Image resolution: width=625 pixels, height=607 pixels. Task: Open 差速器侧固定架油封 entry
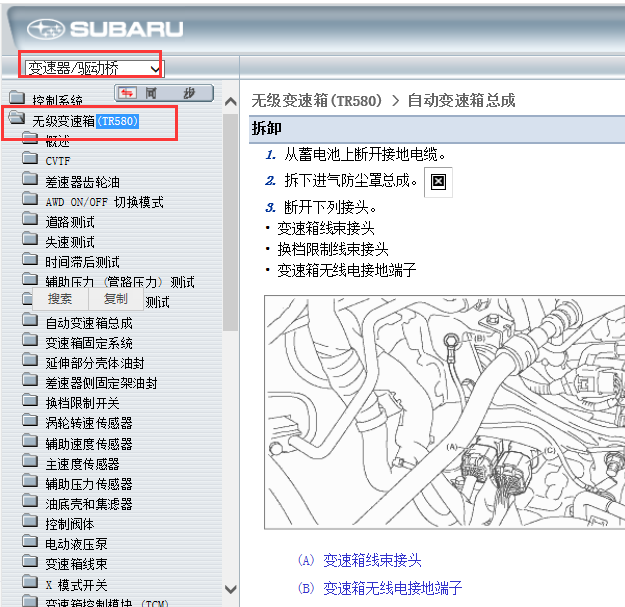pyautogui.click(x=101, y=383)
